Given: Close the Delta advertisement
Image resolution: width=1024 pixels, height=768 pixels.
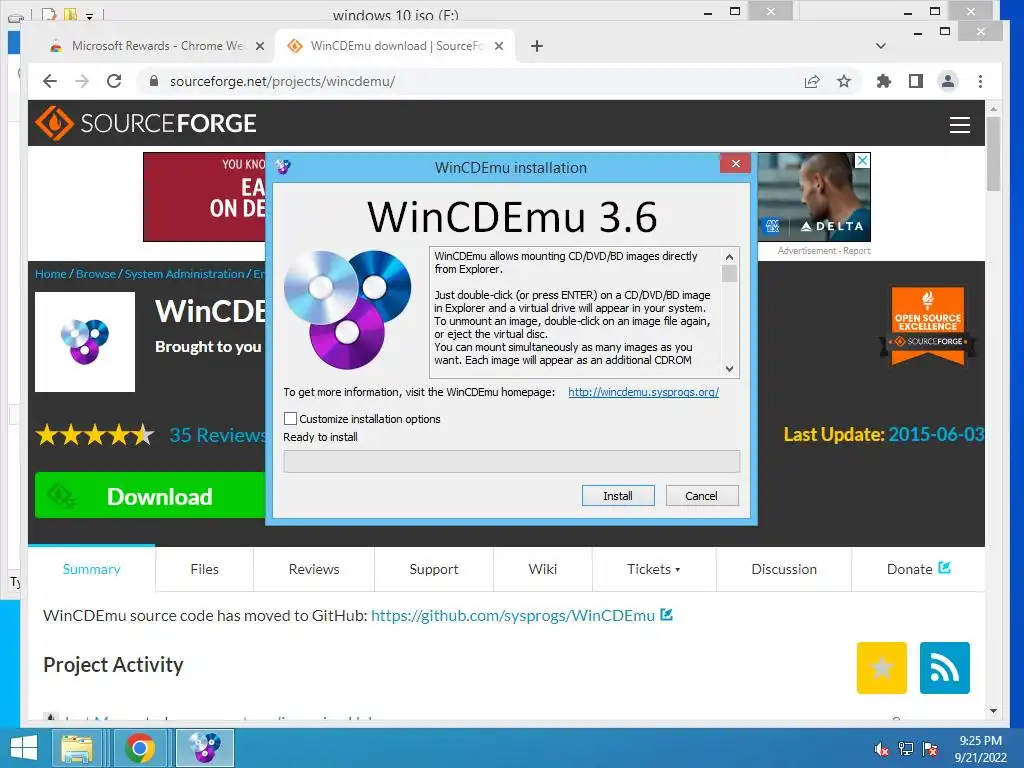Looking at the screenshot, I should point(863,161).
